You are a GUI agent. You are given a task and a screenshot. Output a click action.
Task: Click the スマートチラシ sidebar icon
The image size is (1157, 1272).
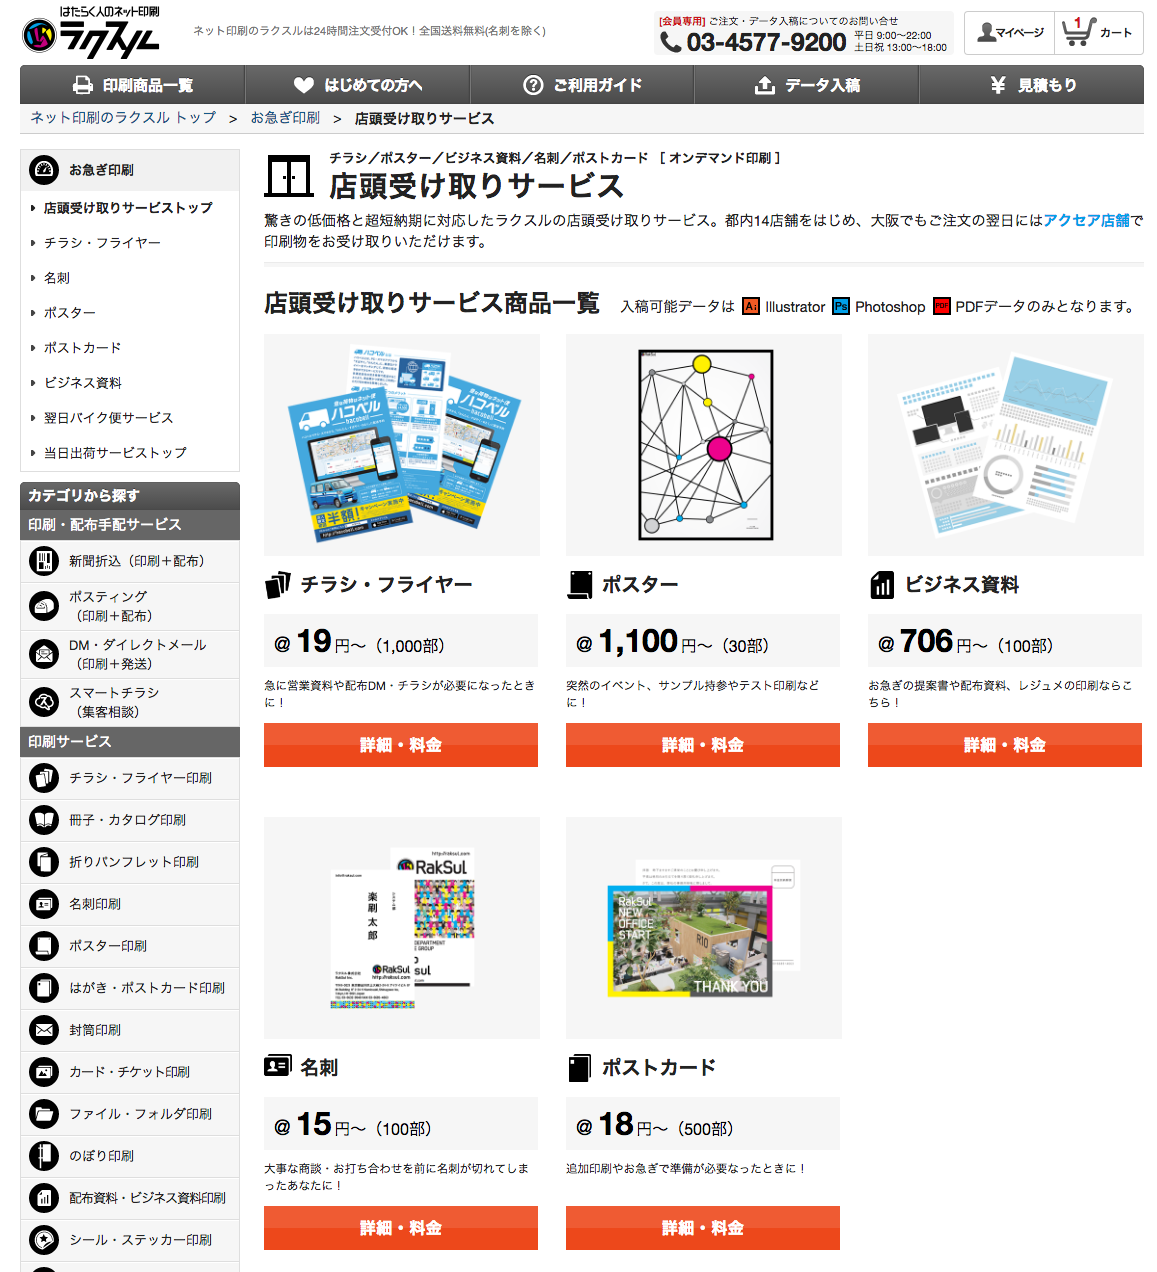point(44,702)
